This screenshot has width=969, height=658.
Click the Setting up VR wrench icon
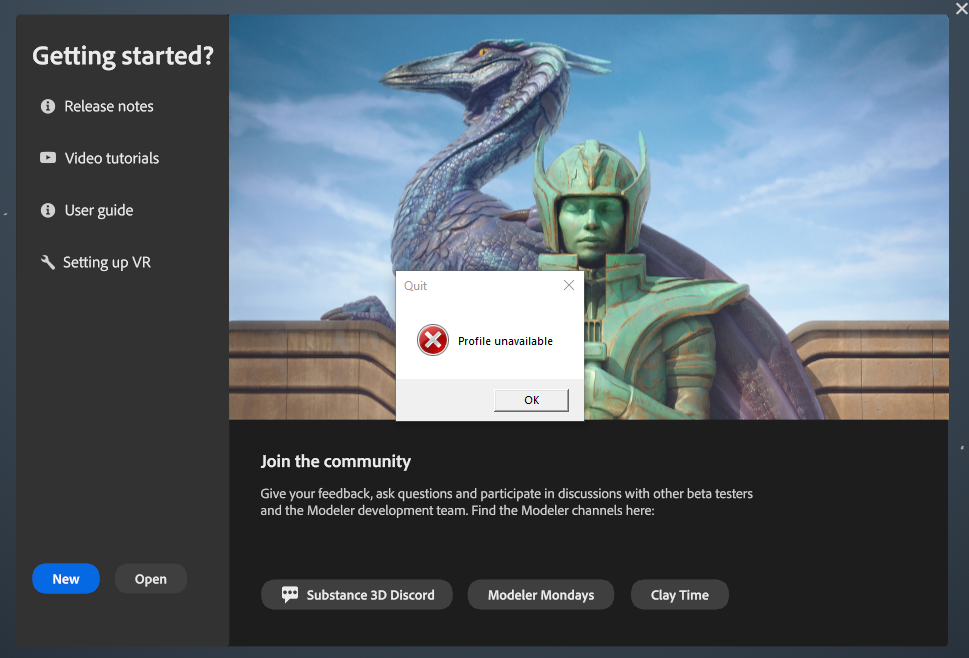(47, 262)
